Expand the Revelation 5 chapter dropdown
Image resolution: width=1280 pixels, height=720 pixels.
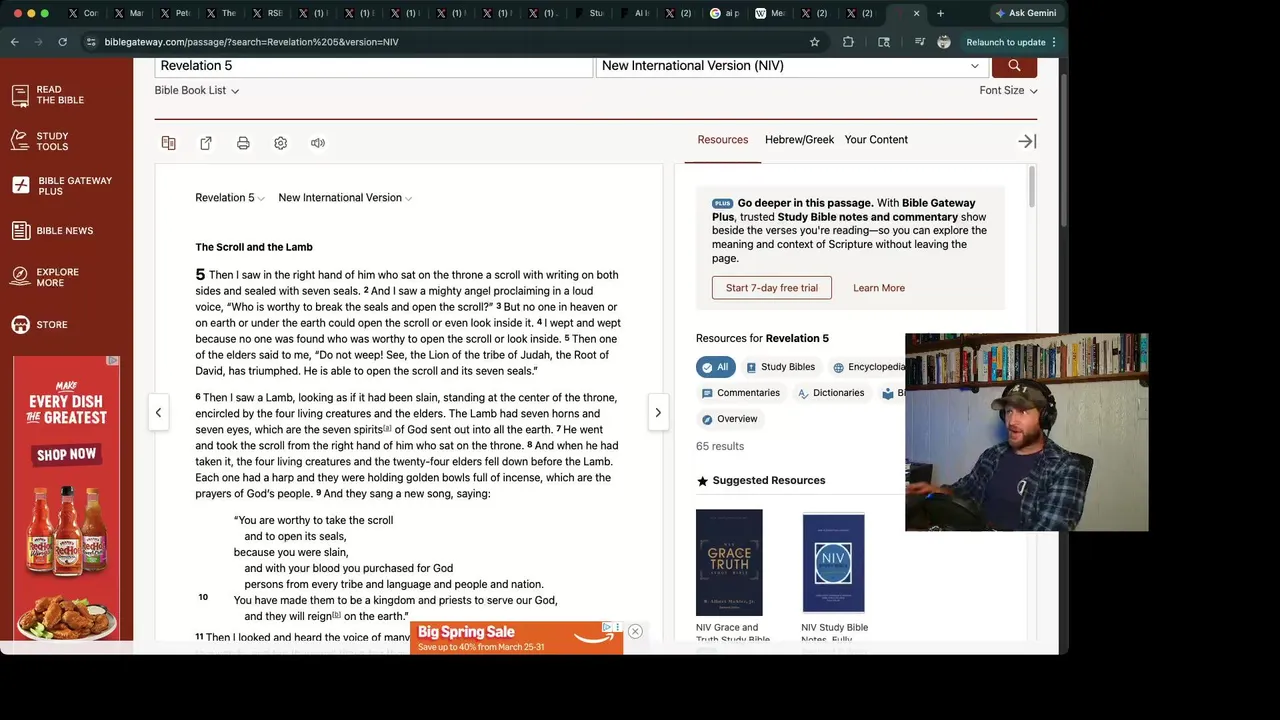(230, 198)
